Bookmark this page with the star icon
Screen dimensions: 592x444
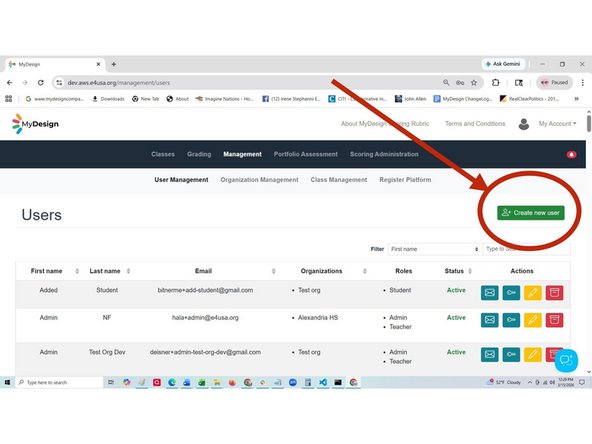(474, 83)
